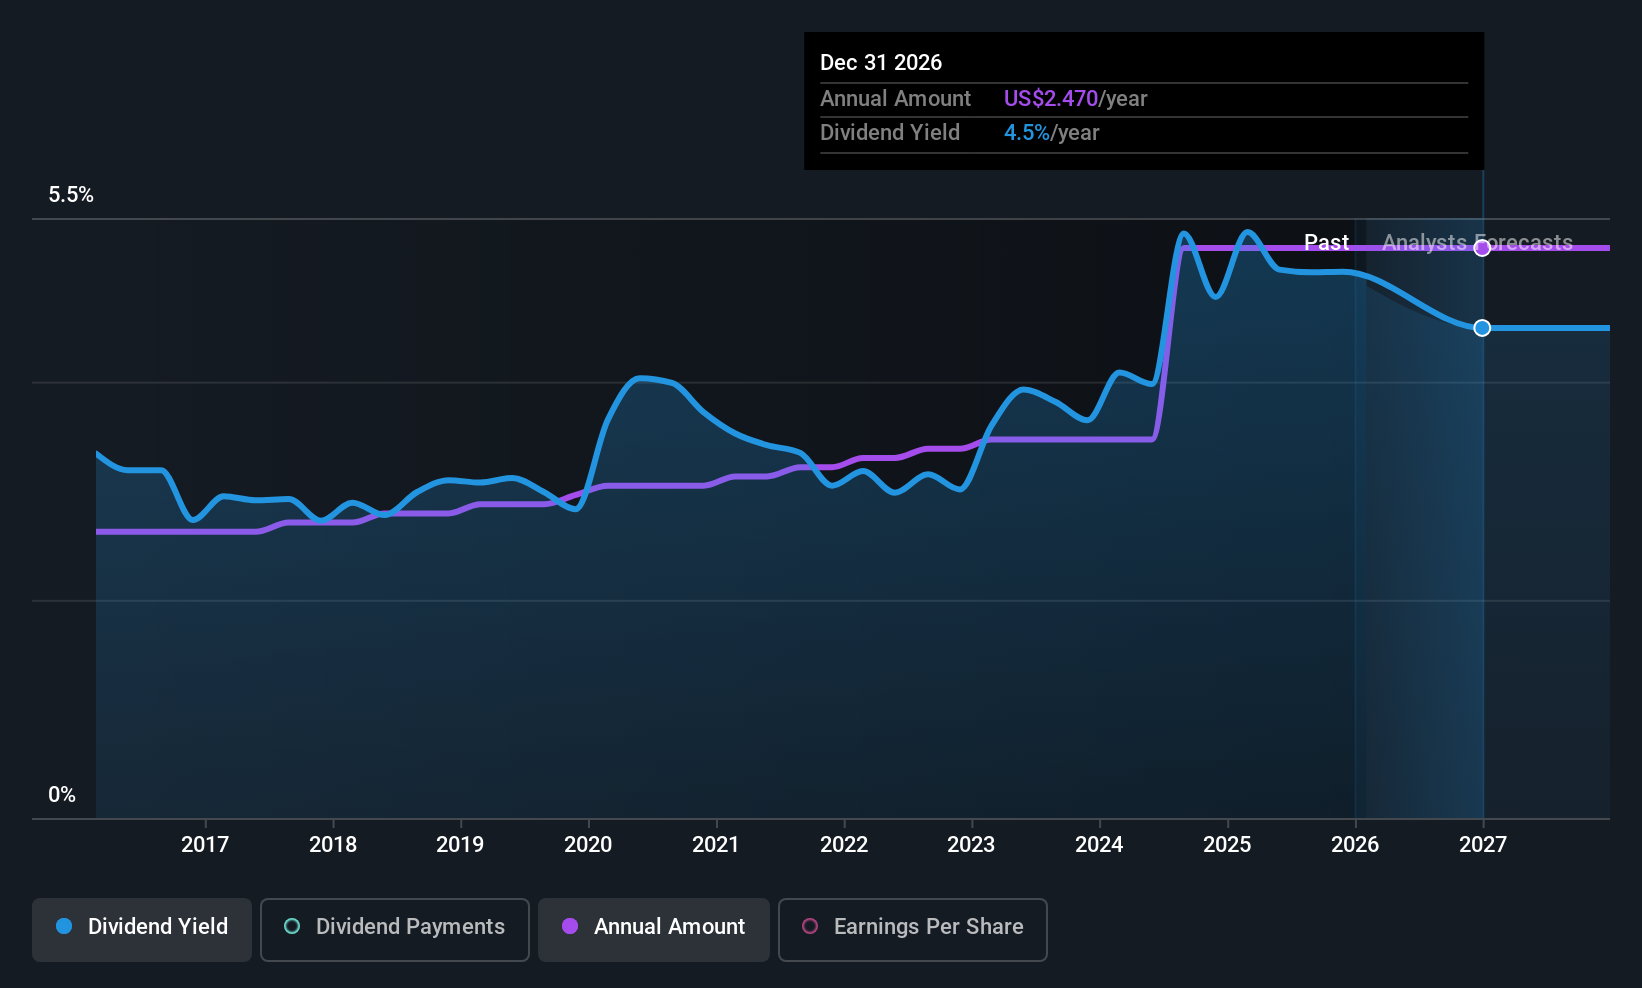Click the 0% y-axis label
1642x988 pixels.
click(x=62, y=795)
